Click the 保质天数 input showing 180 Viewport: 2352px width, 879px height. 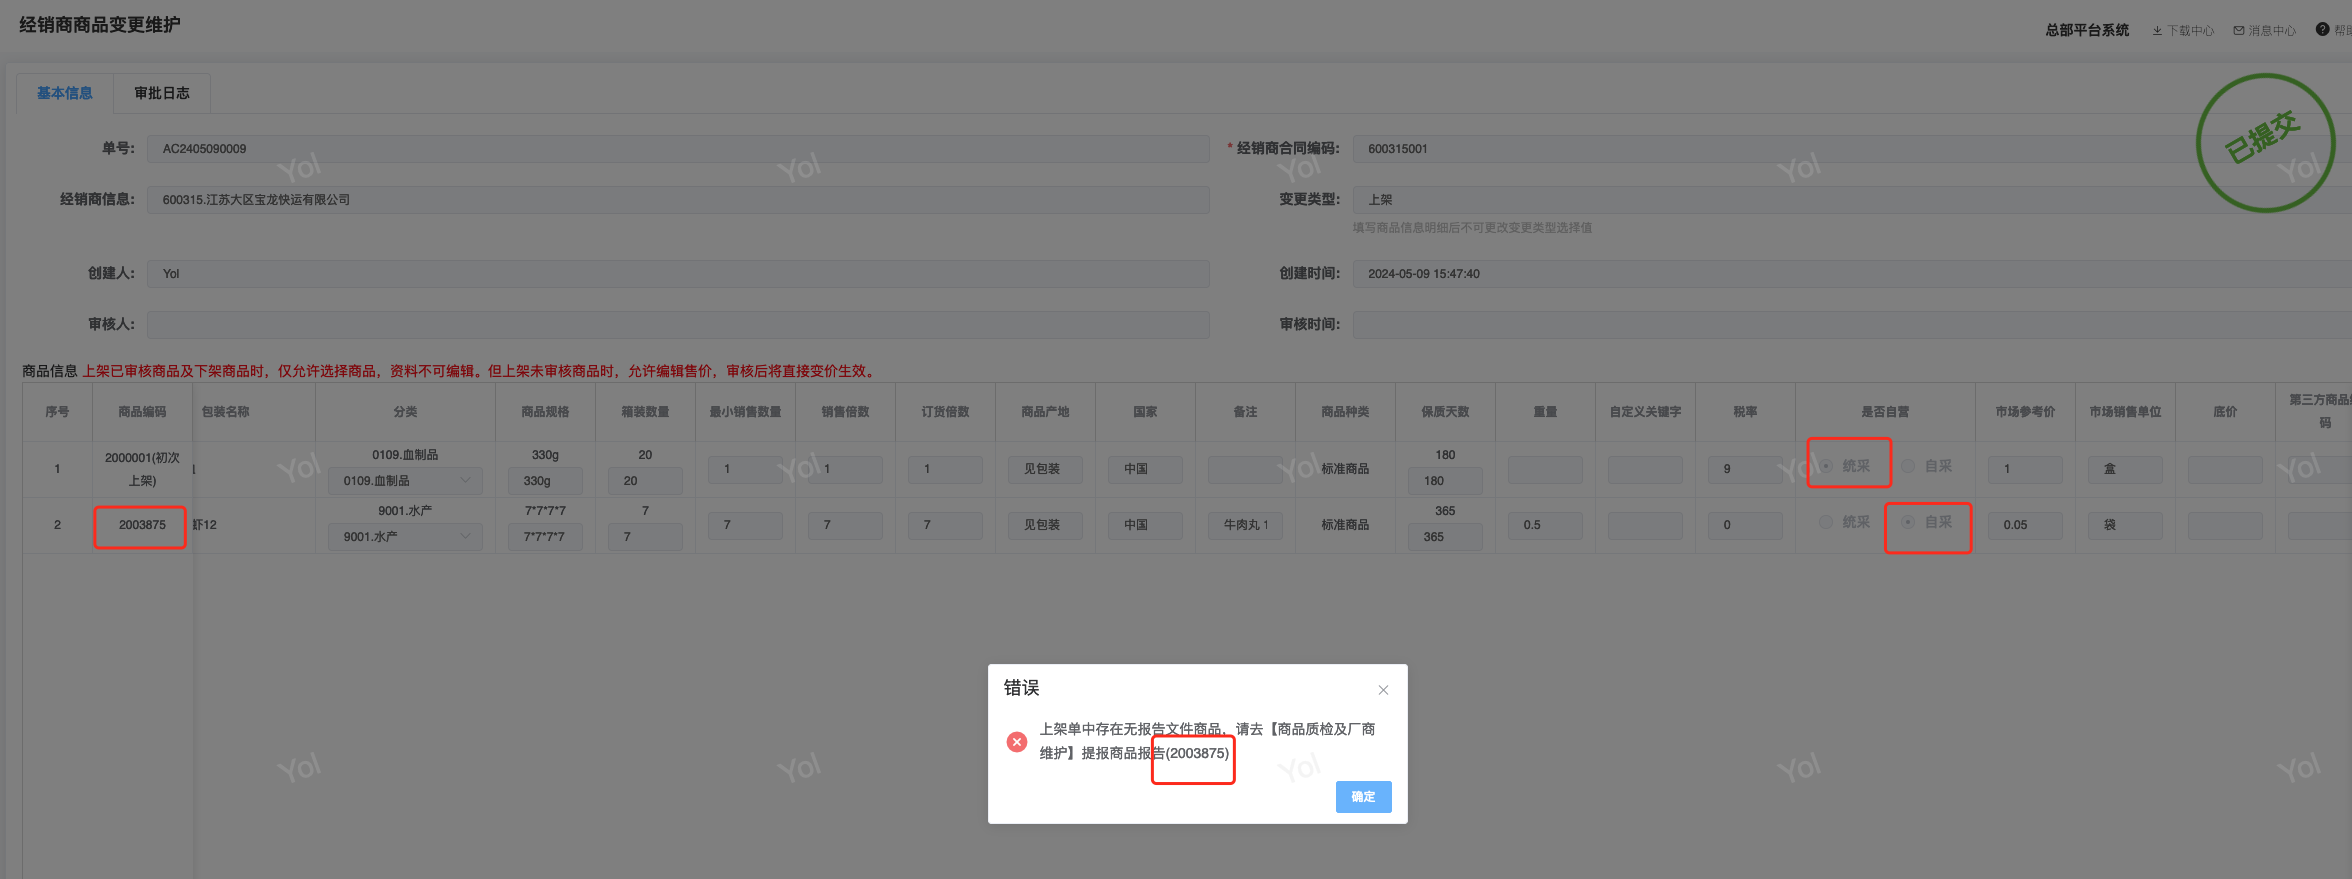click(1445, 481)
